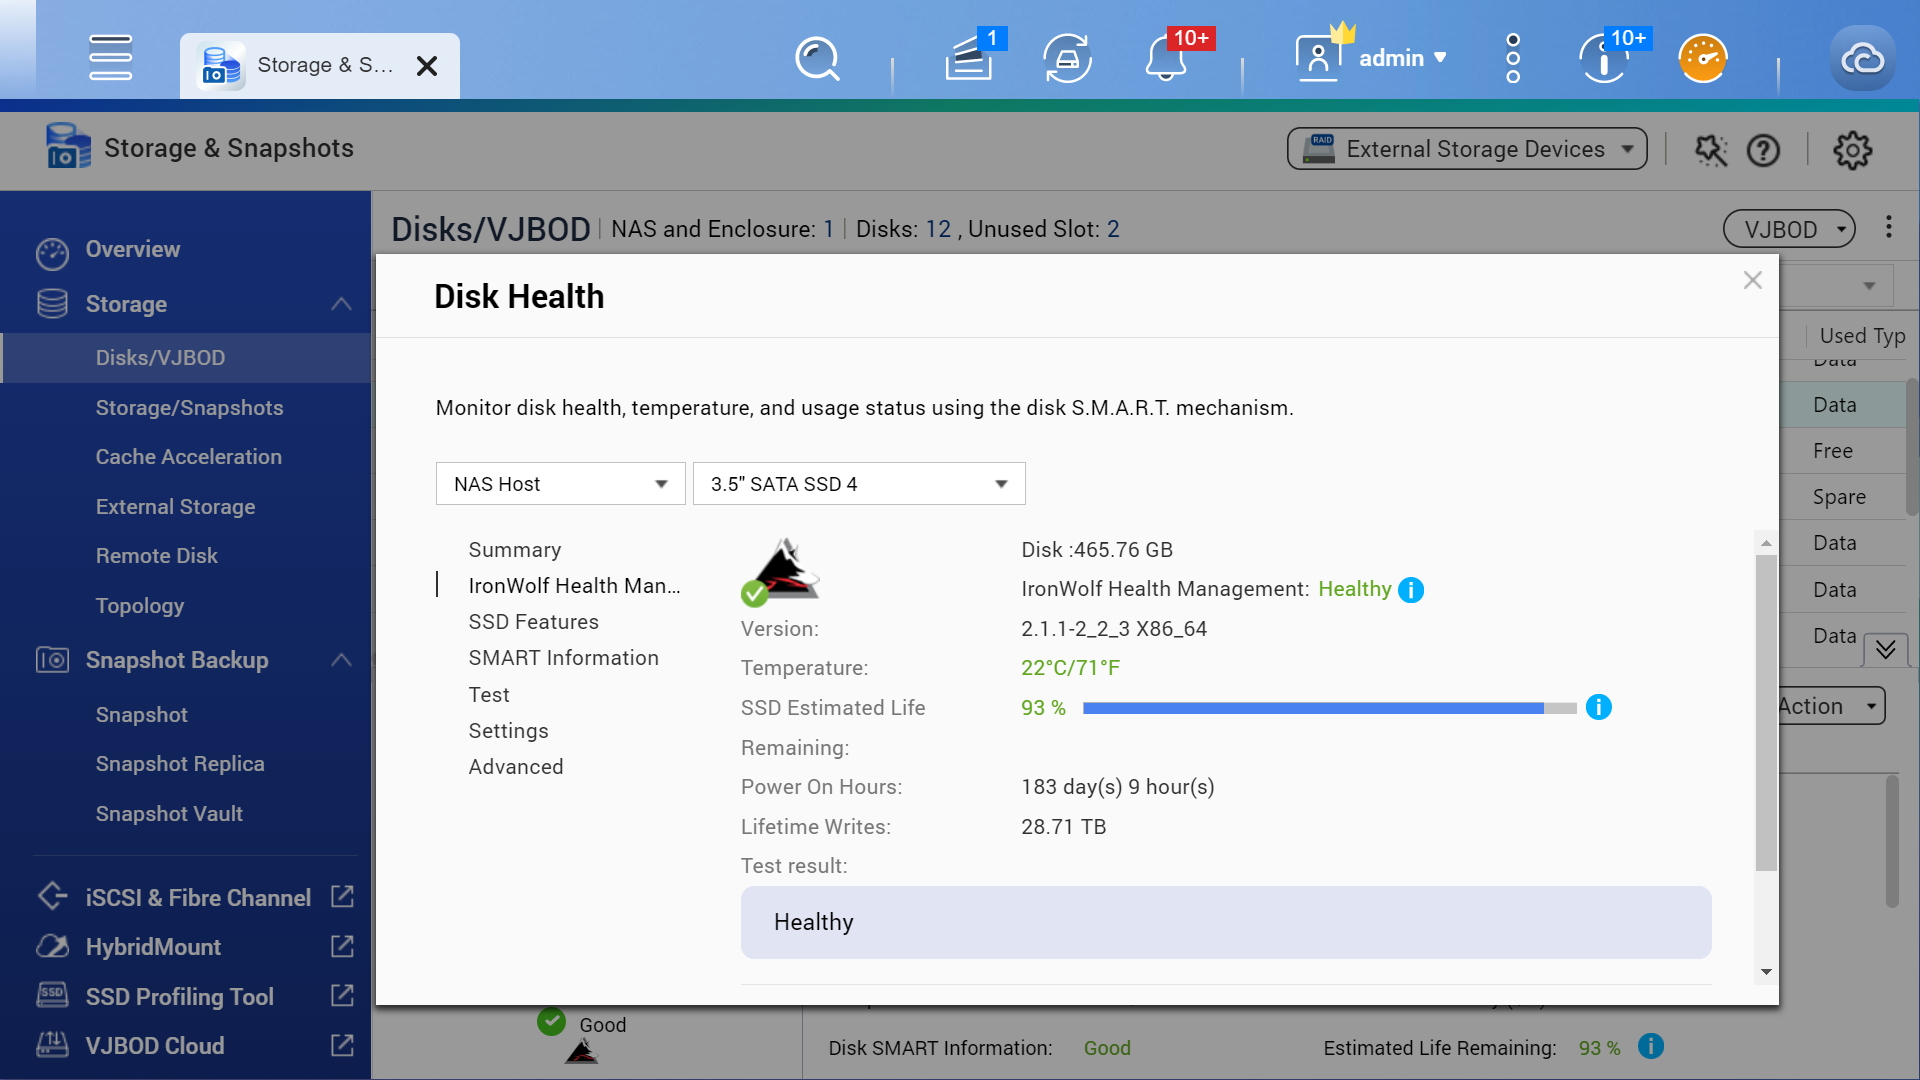Click the SSD Features menu item
This screenshot has width=1920, height=1080.
534,622
